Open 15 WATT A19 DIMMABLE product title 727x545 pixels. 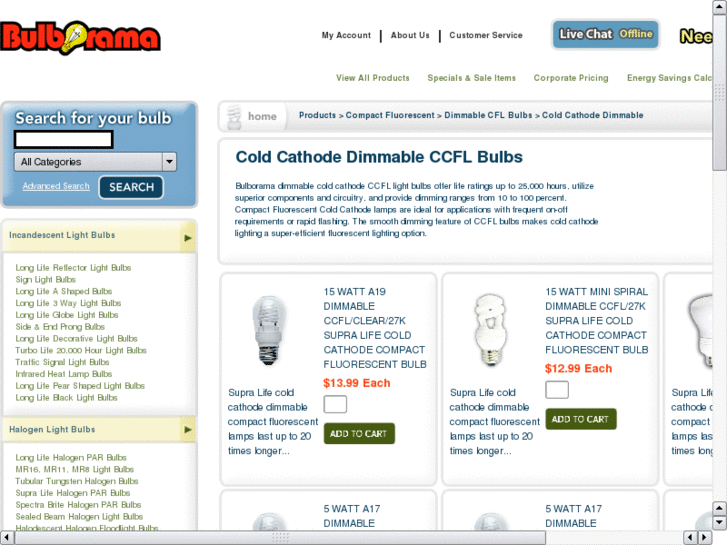pyautogui.click(x=375, y=328)
